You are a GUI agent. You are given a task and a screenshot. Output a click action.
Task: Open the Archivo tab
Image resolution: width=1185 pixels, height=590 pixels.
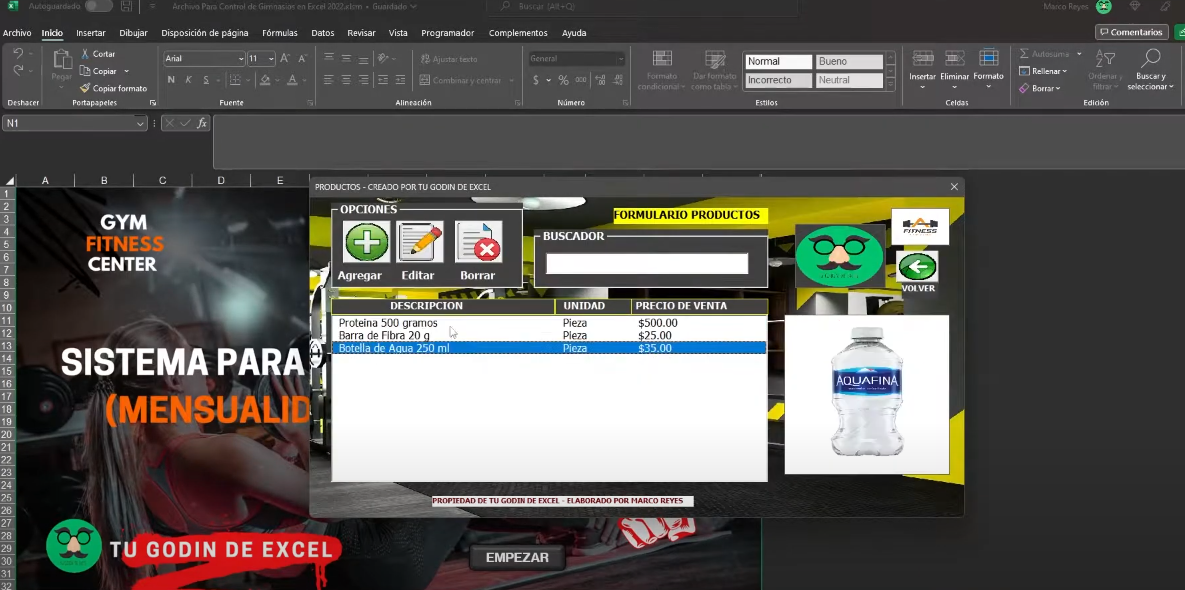point(17,33)
